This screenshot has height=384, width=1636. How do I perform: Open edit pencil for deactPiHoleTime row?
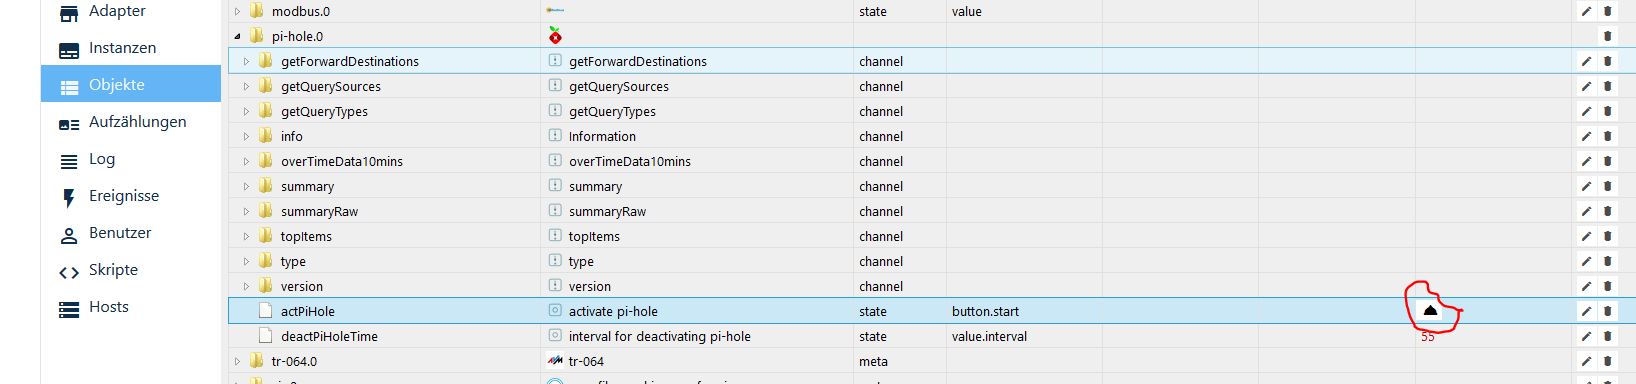pyautogui.click(x=1586, y=336)
